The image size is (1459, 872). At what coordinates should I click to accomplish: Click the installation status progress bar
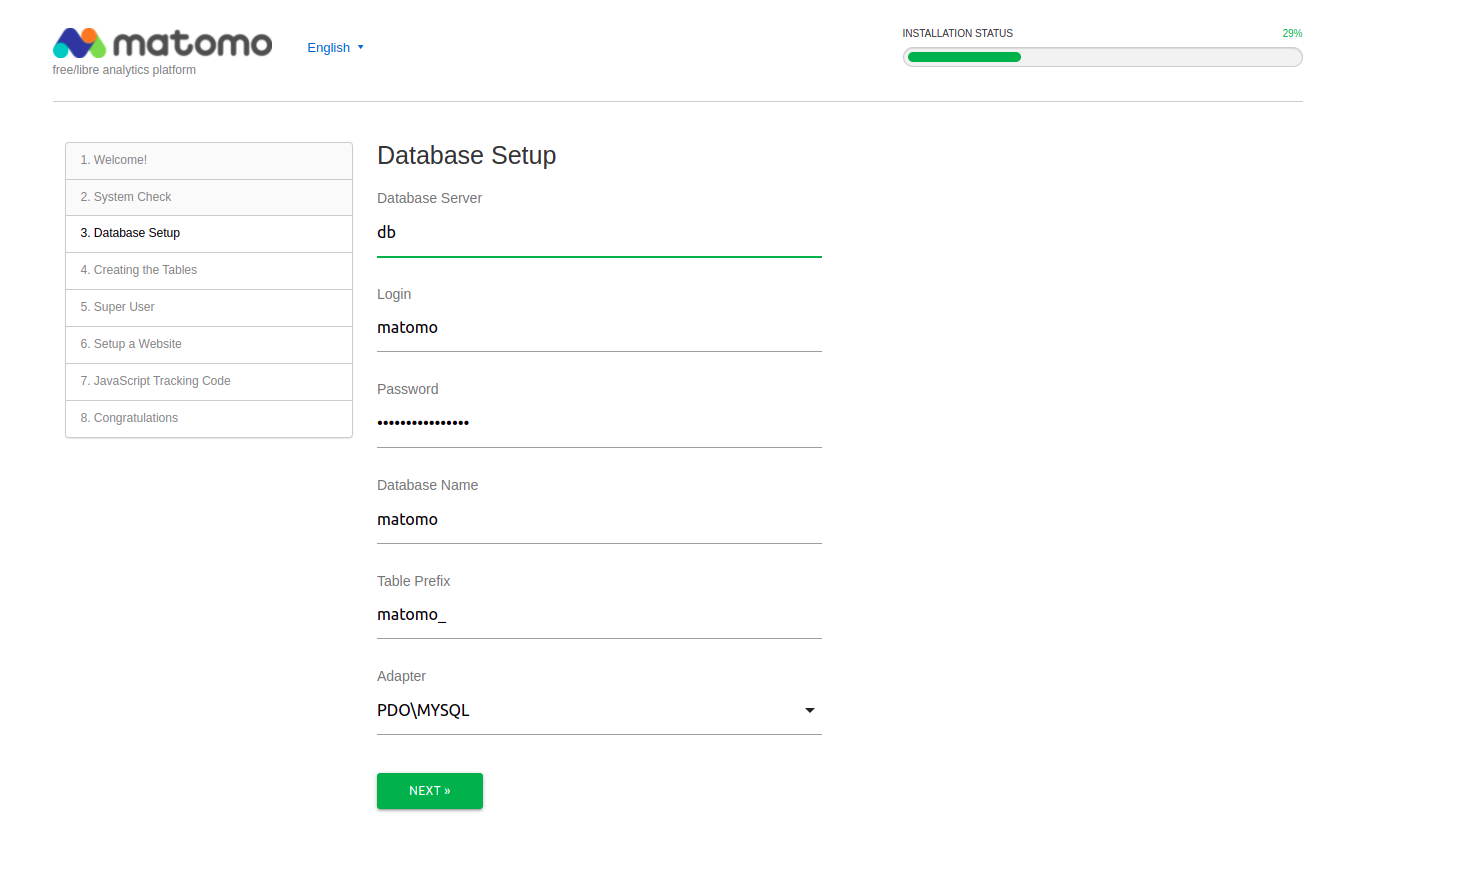1101,57
